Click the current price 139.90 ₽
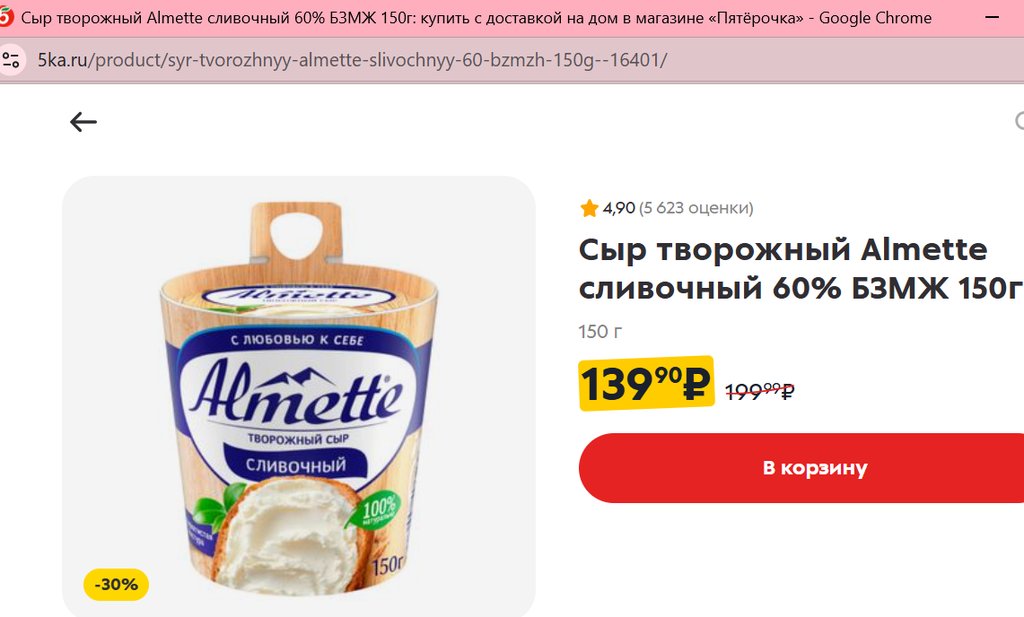Image resolution: width=1024 pixels, height=617 pixels. [x=645, y=384]
